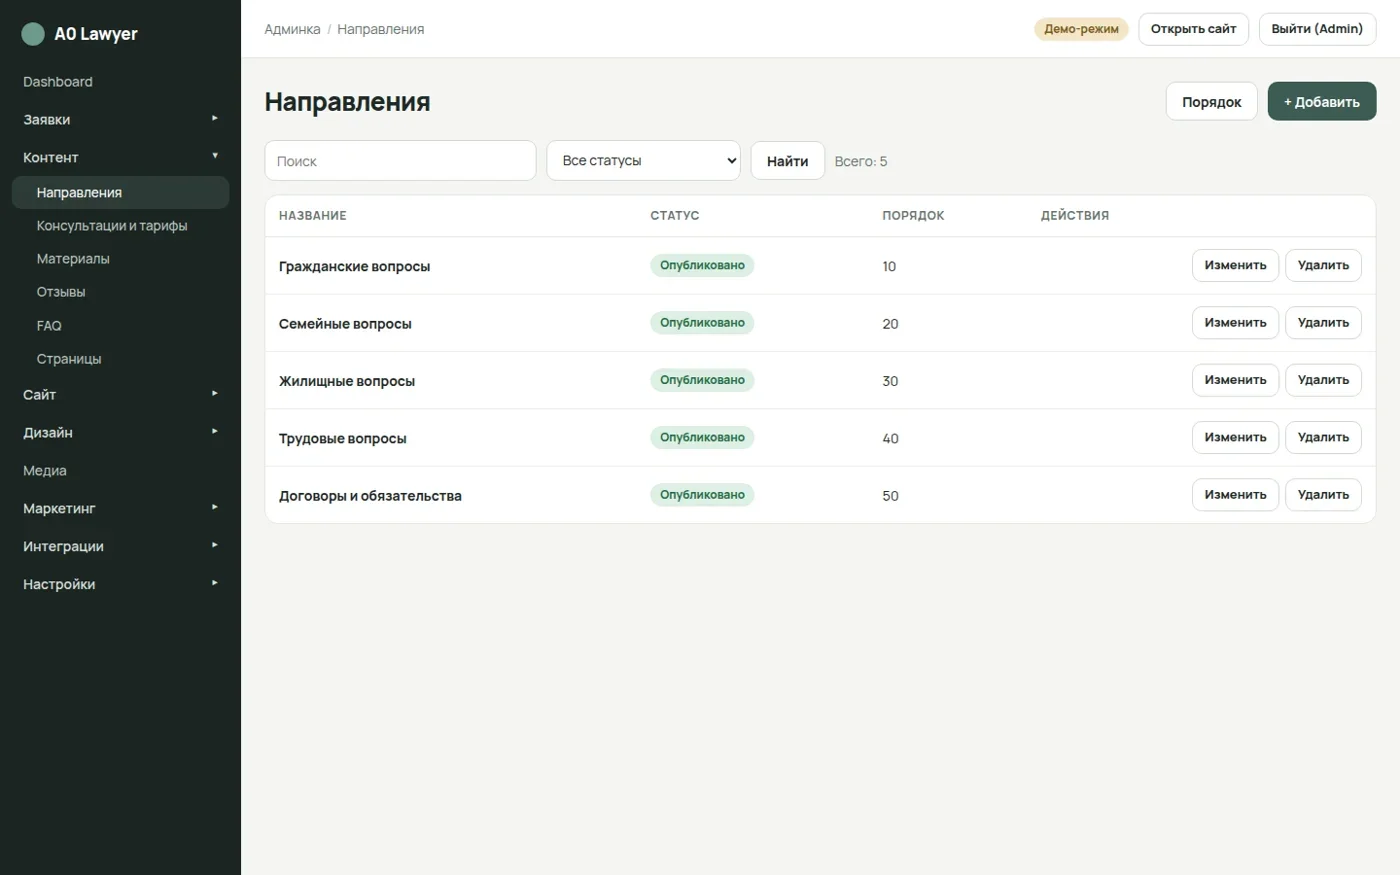Click Изменить for Семейные вопросы

pyautogui.click(x=1235, y=323)
